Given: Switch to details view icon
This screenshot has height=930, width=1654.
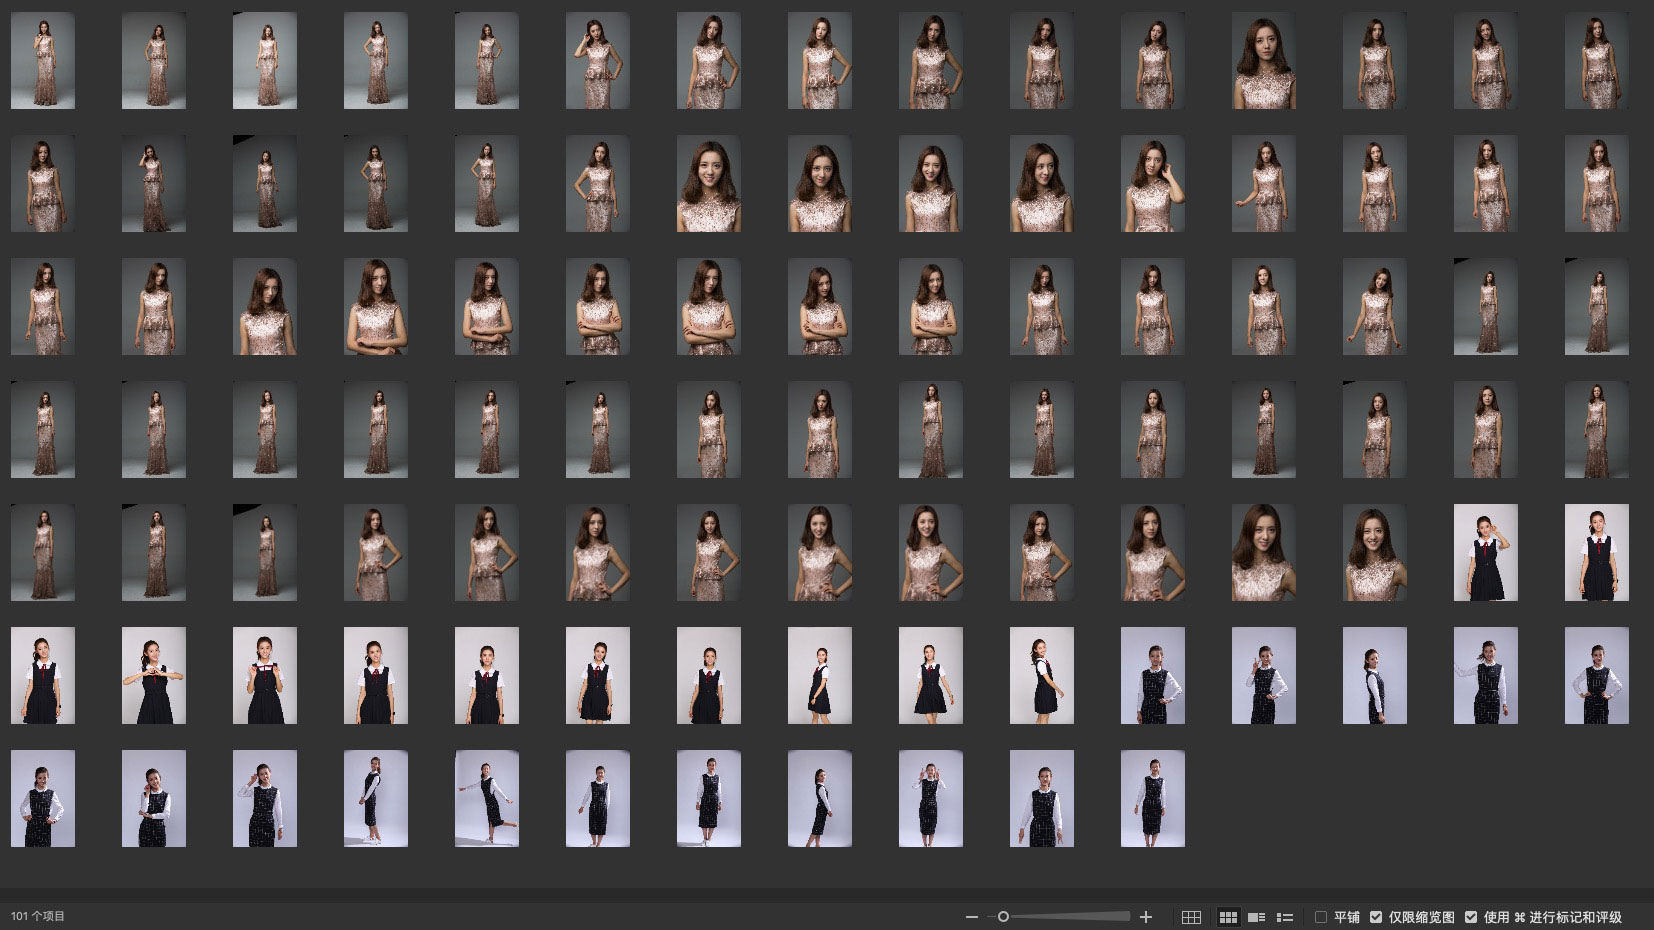Looking at the screenshot, I should point(1257,917).
